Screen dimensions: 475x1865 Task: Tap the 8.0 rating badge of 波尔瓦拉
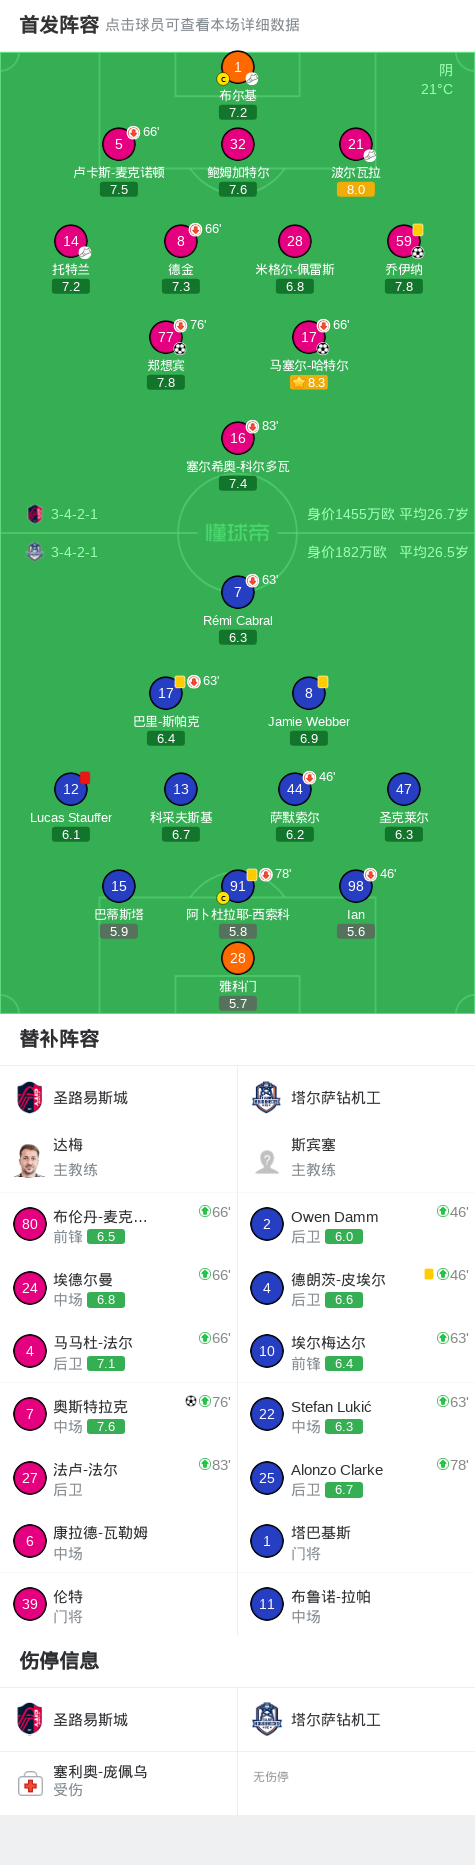356,189
